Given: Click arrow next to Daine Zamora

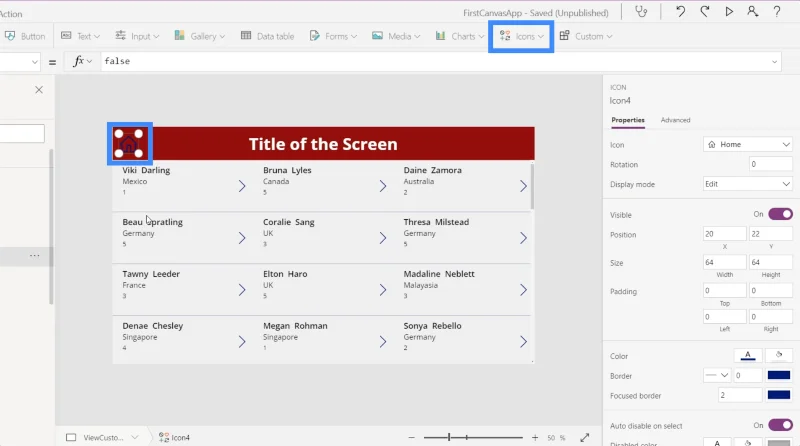Looking at the screenshot, I should click(x=523, y=186).
